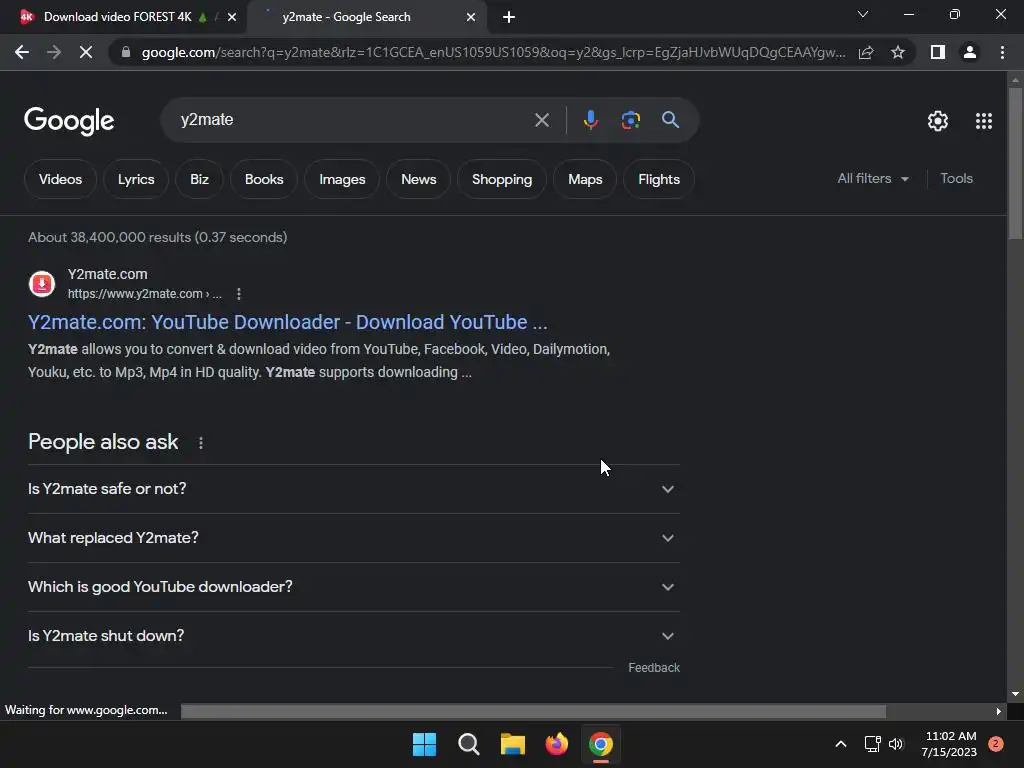Click Chrome icon in taskbar

coord(601,744)
